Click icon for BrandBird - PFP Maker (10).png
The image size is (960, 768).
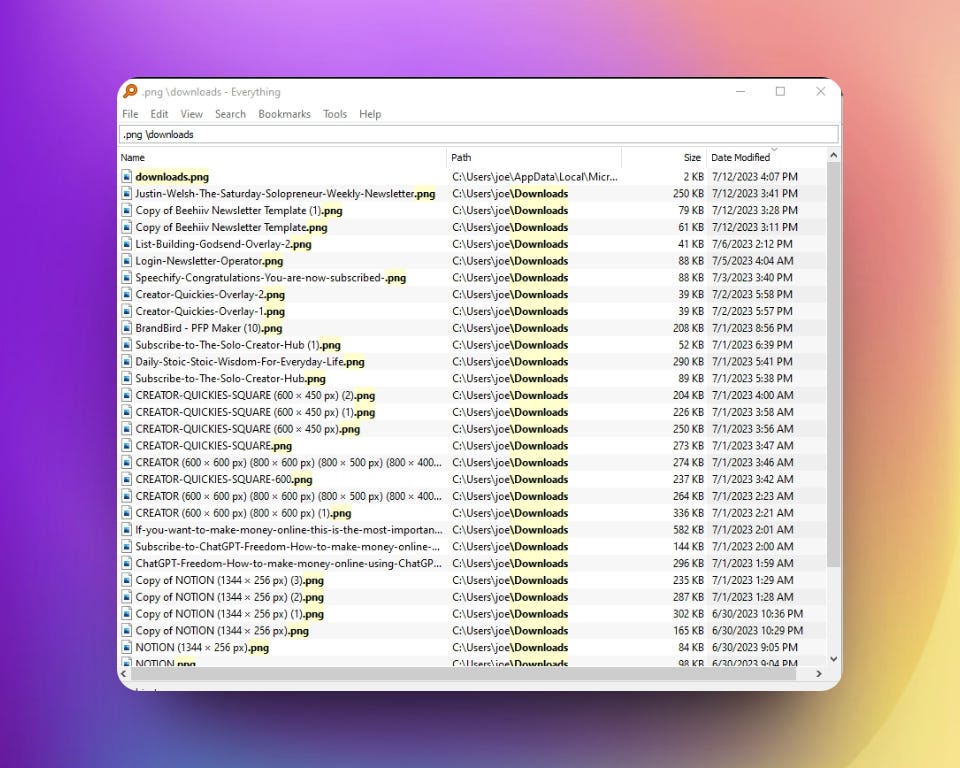pos(127,328)
